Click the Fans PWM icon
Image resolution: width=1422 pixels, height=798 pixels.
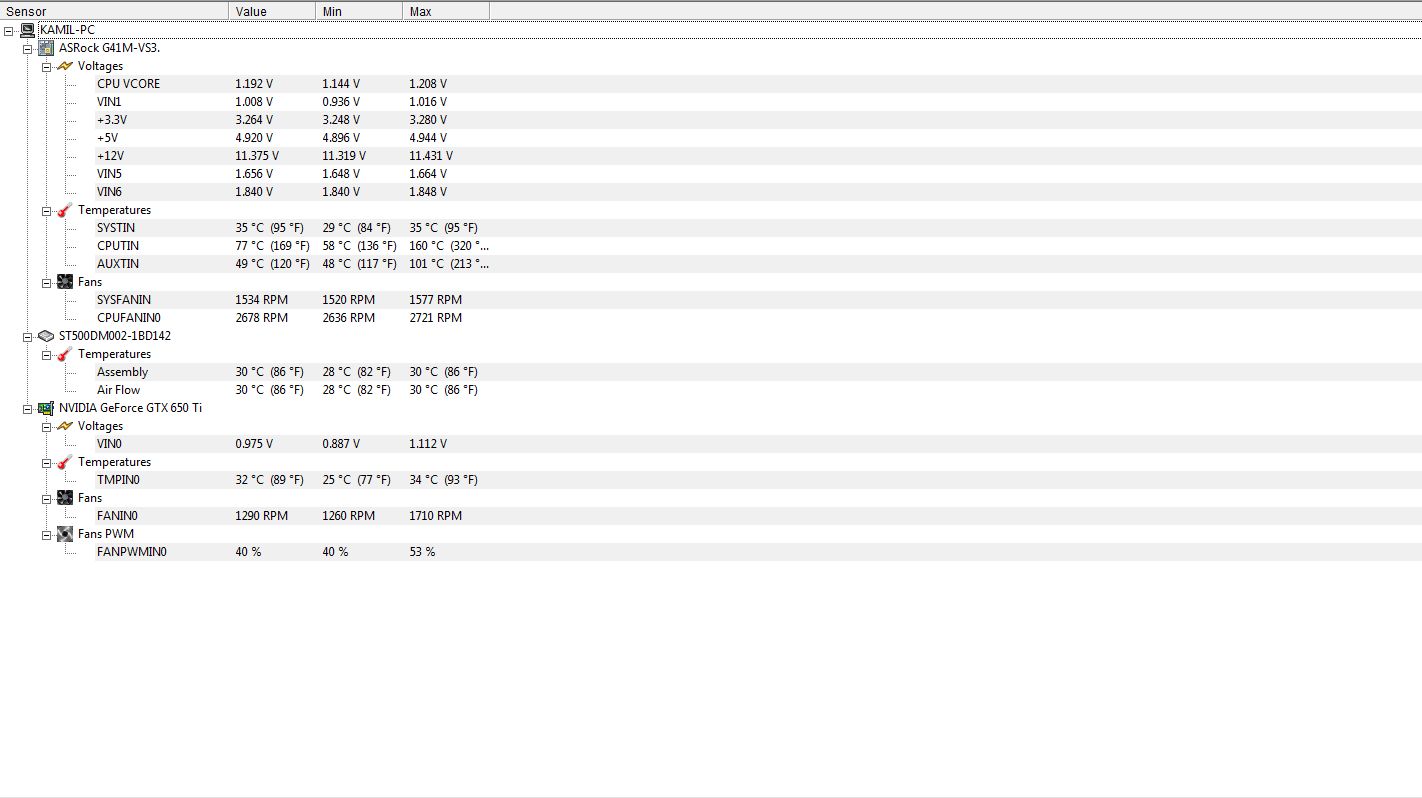tap(65, 534)
